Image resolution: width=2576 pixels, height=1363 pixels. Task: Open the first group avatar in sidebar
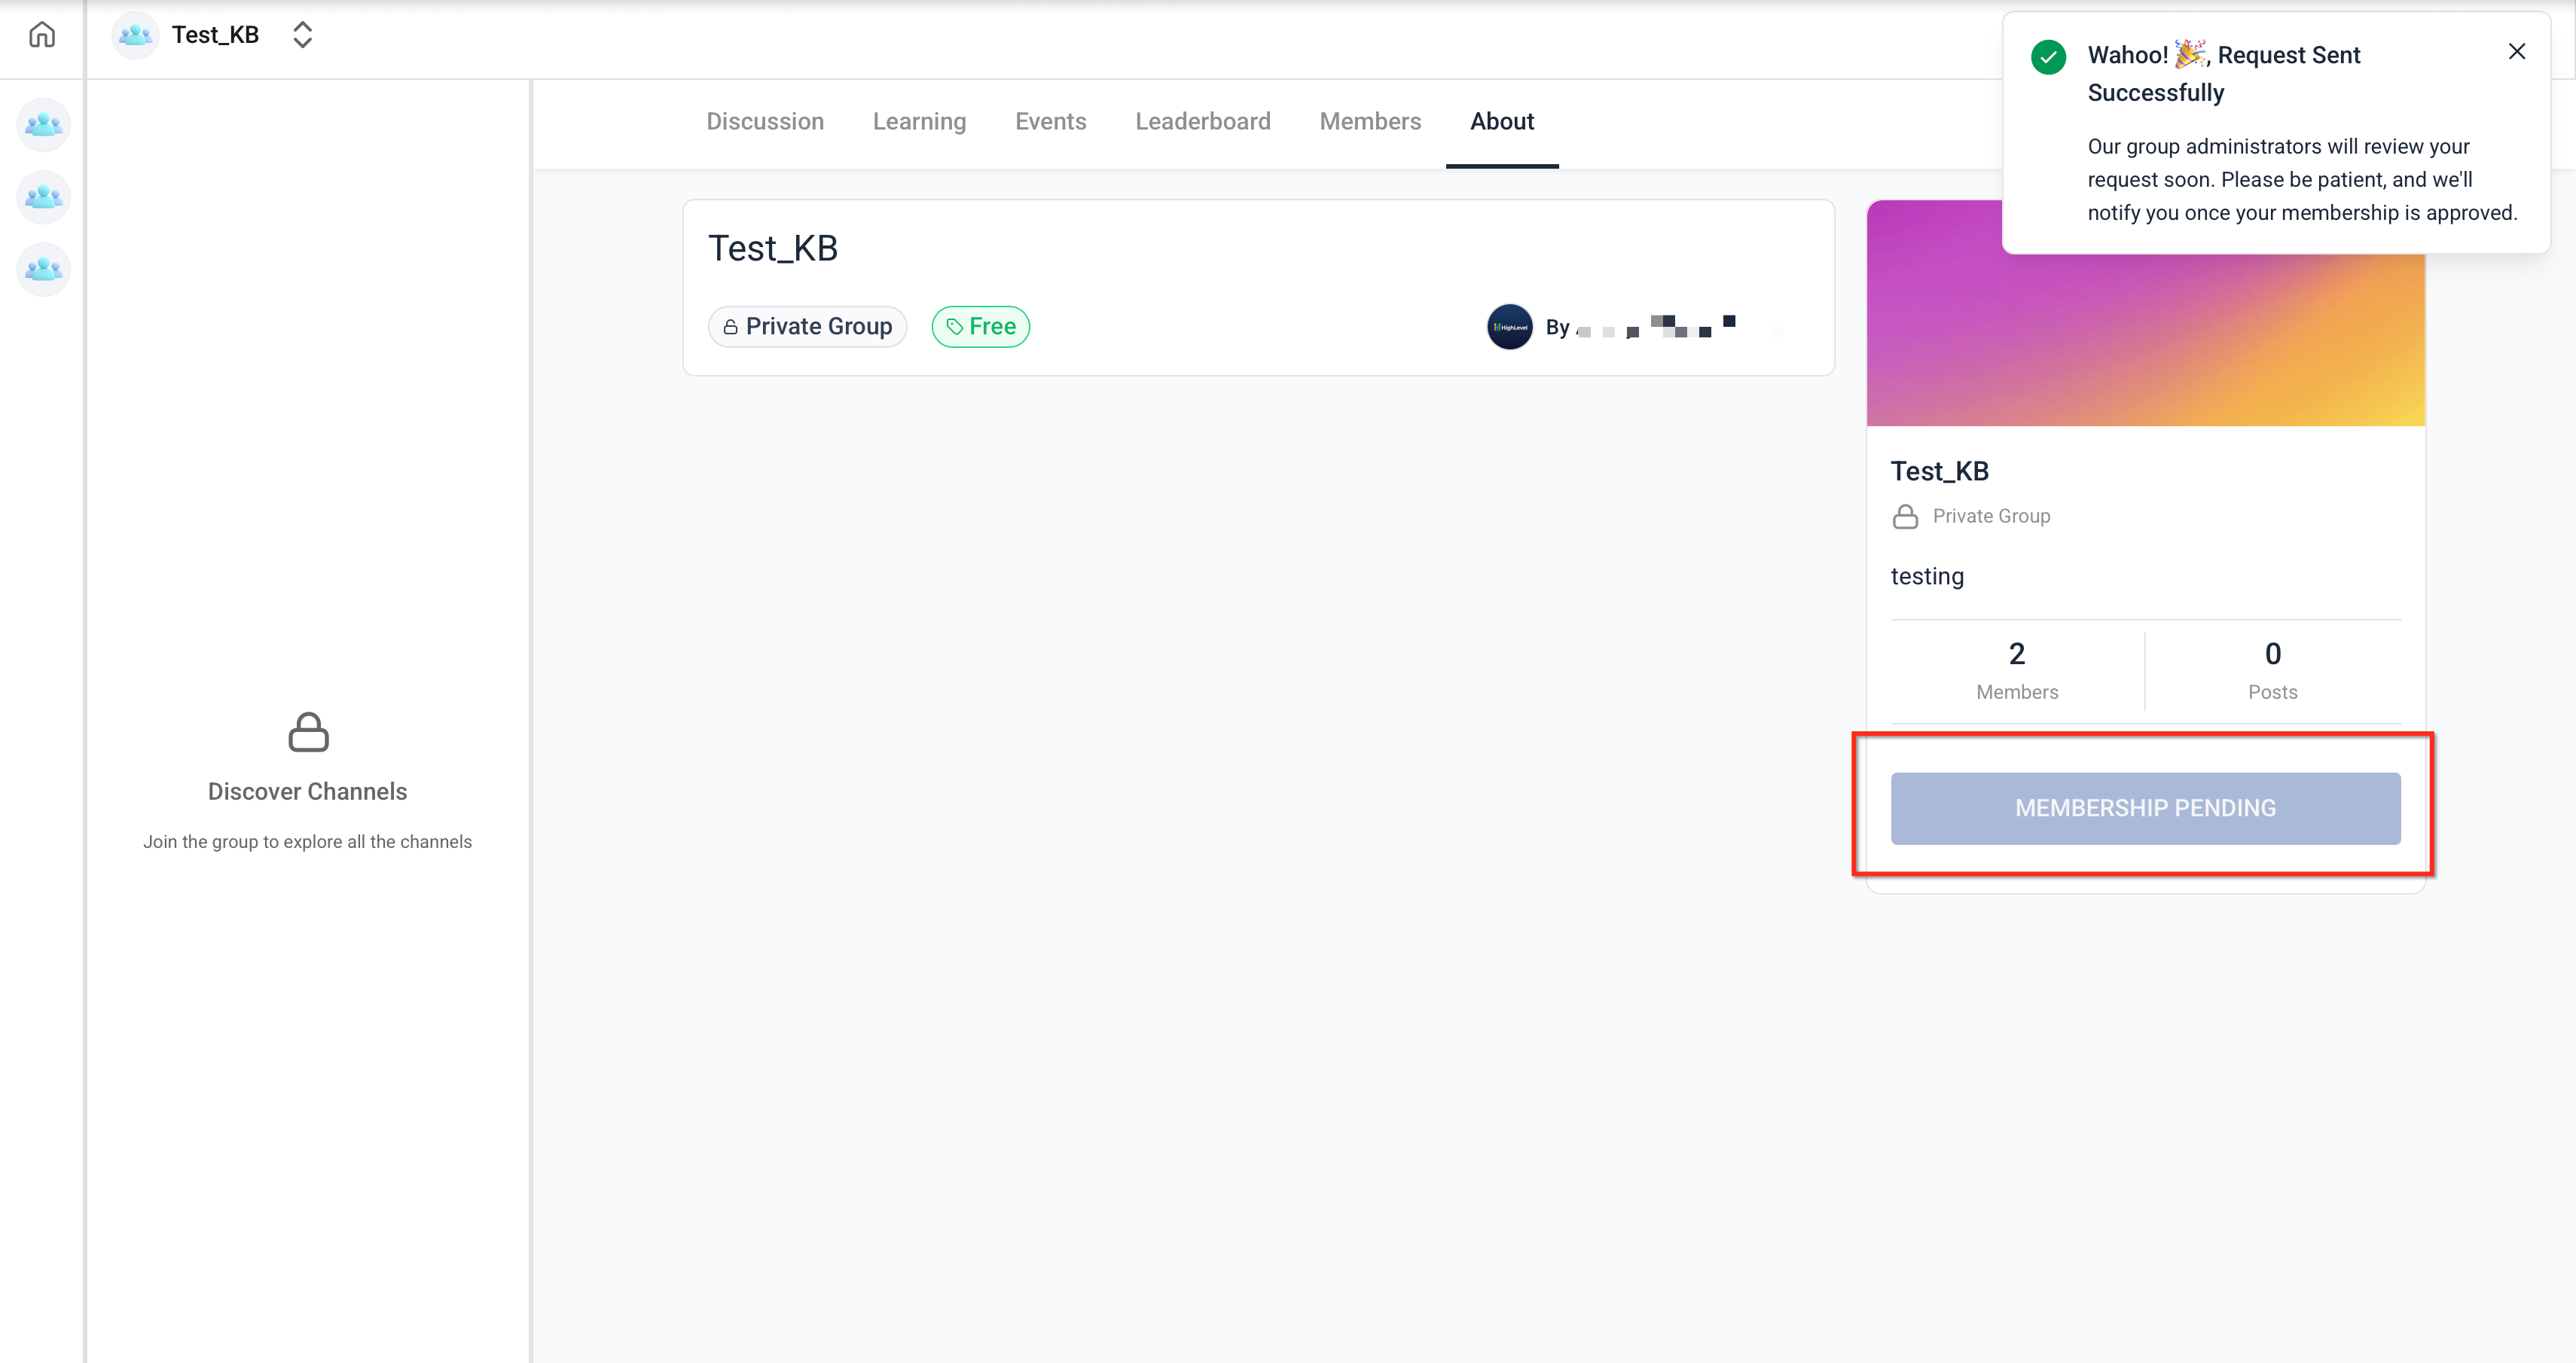tap(43, 125)
